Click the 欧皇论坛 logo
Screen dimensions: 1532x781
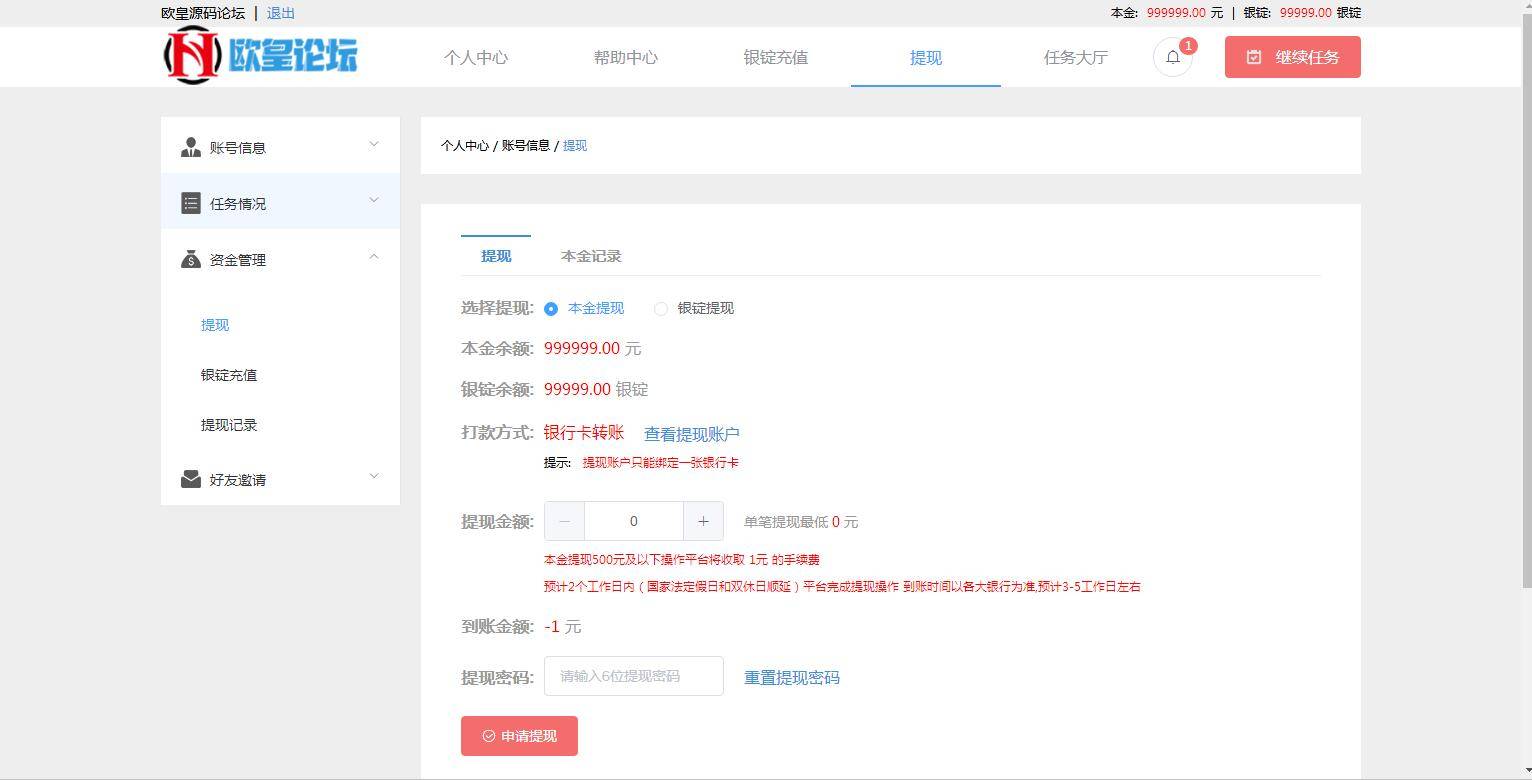260,56
